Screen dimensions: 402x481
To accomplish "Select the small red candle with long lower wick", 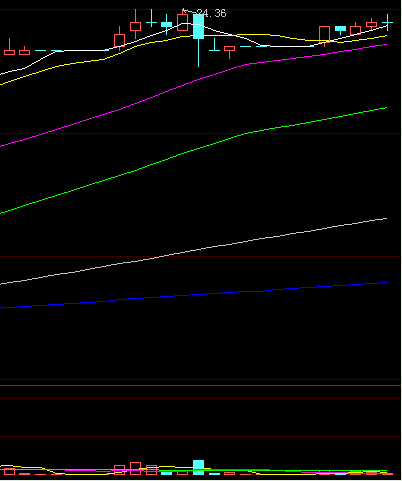I will coord(229,51).
